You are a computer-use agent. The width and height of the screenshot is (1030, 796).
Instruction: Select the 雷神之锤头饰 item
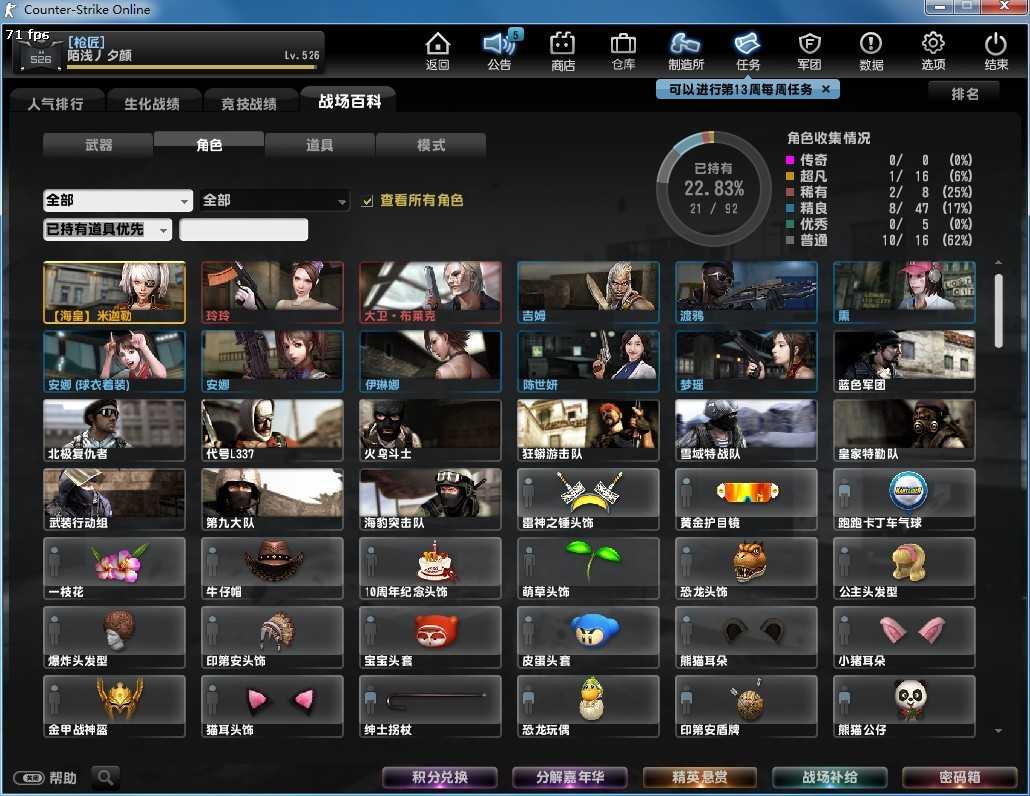tap(588, 499)
